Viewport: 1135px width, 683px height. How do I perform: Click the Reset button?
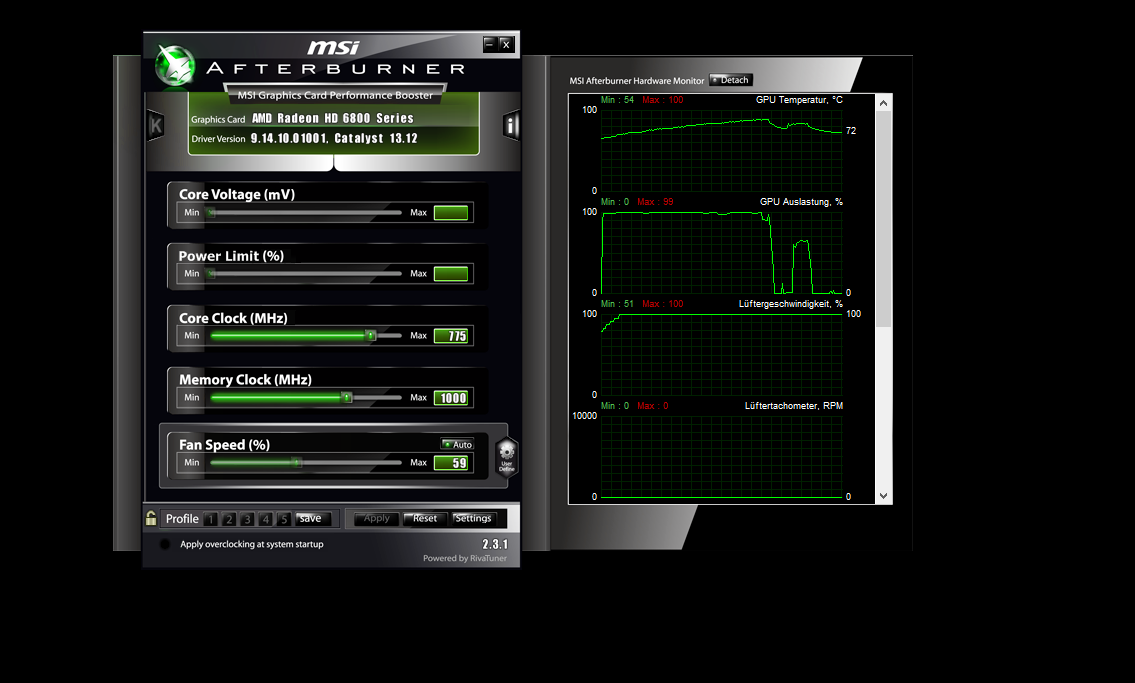[x=425, y=518]
